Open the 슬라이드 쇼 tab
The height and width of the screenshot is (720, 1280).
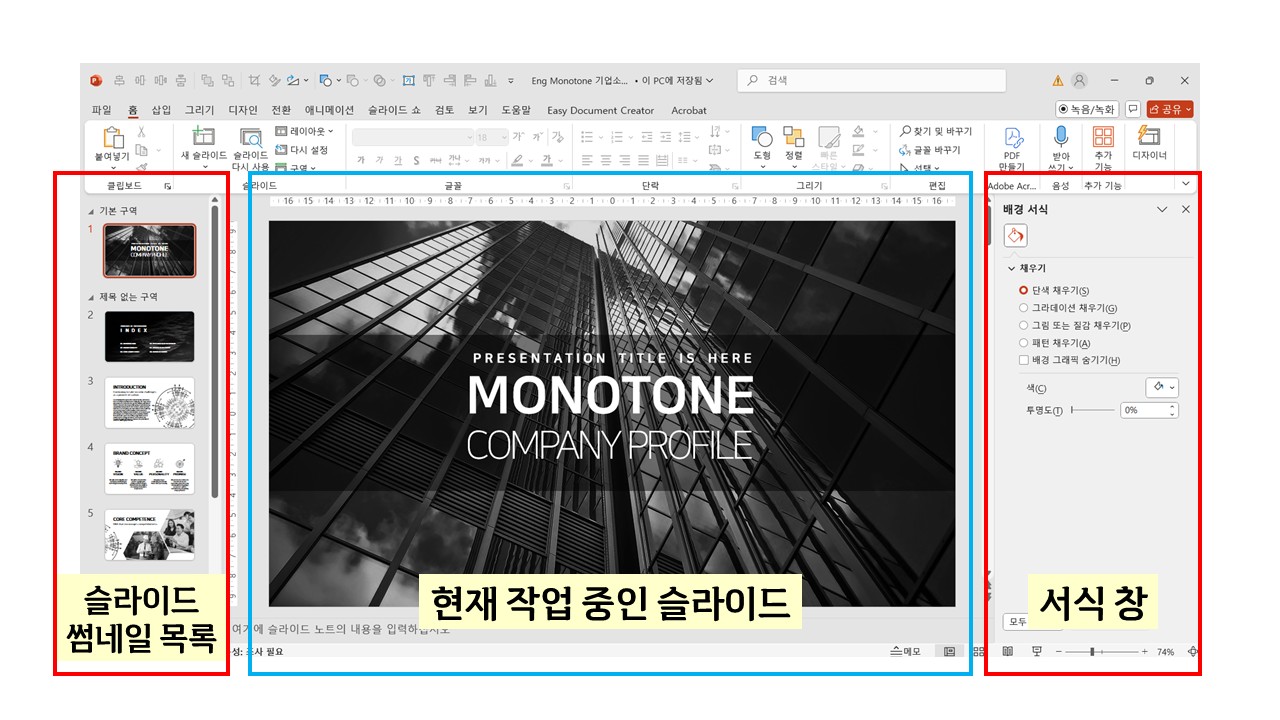394,110
